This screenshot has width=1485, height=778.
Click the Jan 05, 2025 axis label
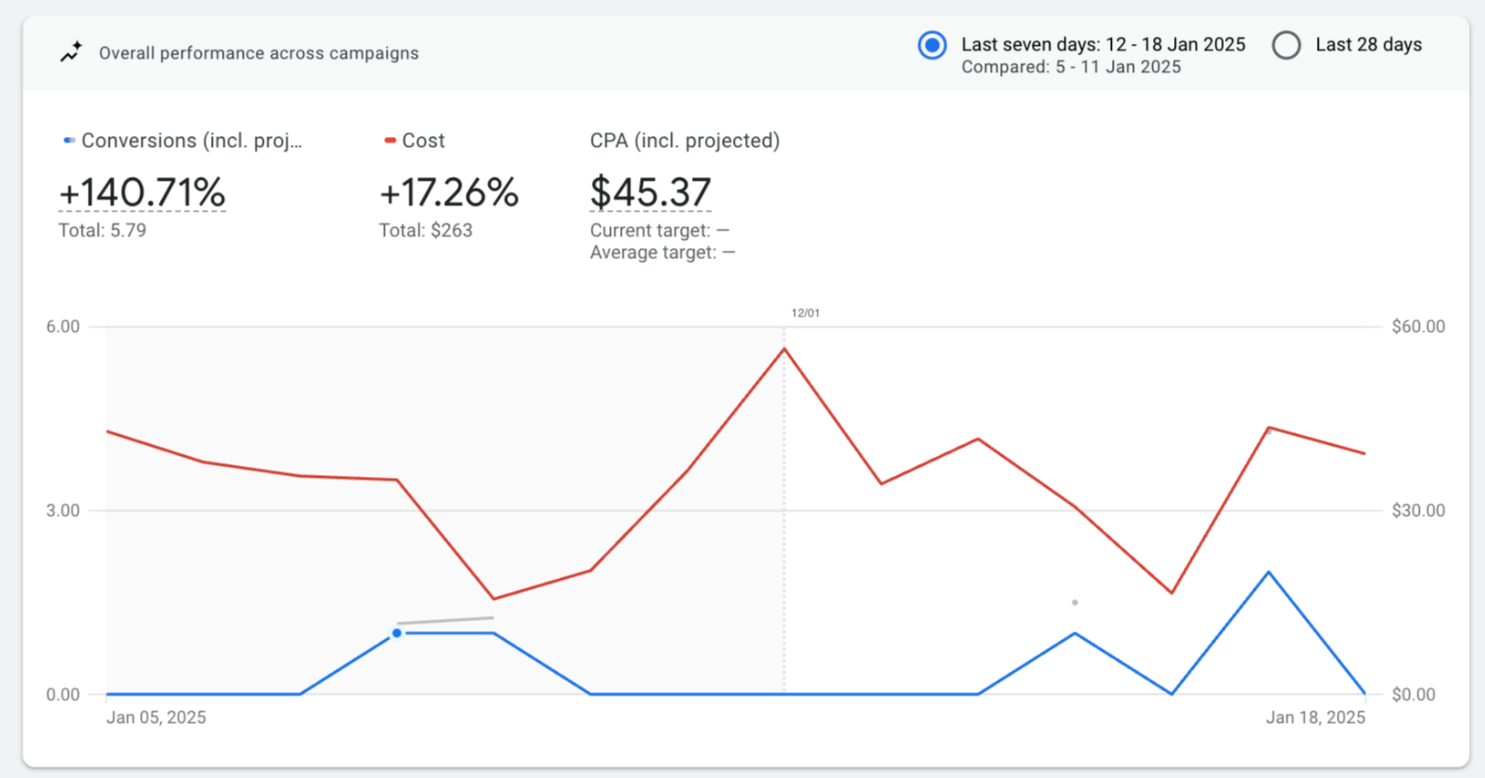point(156,718)
